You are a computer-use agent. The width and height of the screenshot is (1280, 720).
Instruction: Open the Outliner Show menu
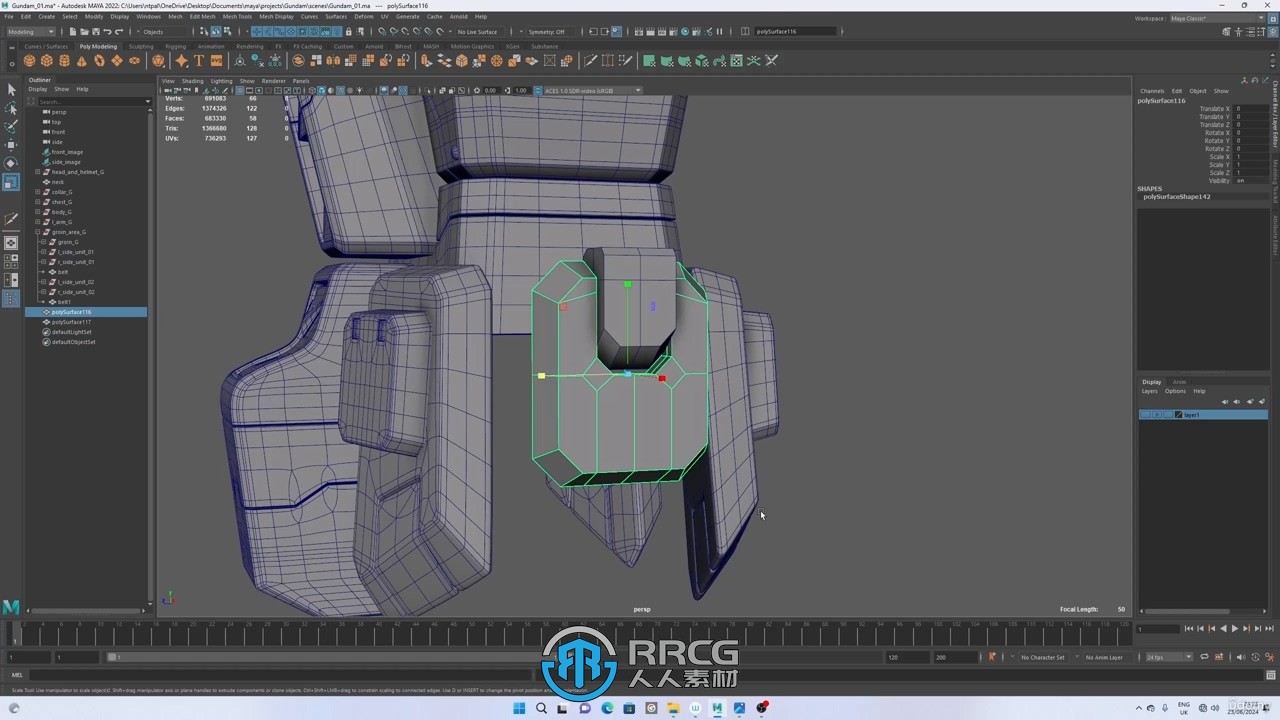tap(62, 89)
